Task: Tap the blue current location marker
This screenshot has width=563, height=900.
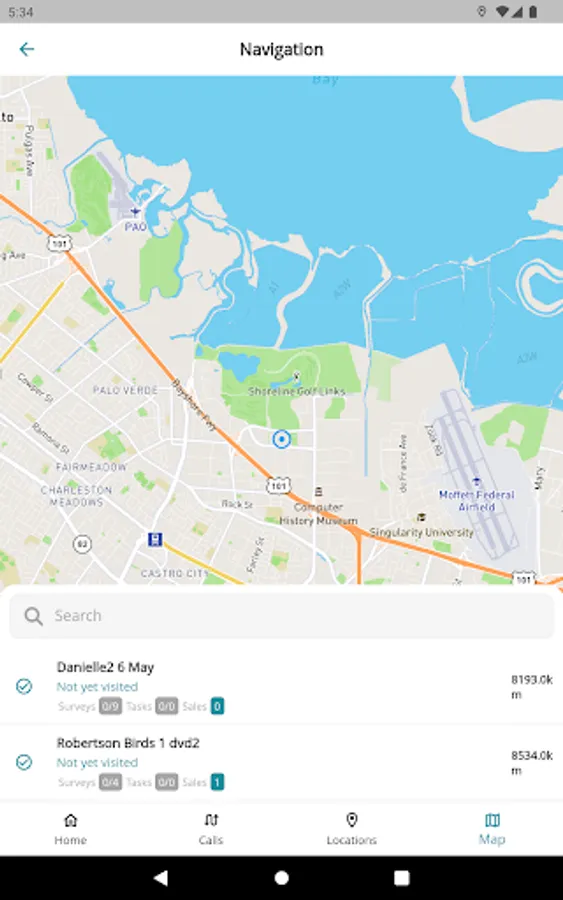Action: 281,439
